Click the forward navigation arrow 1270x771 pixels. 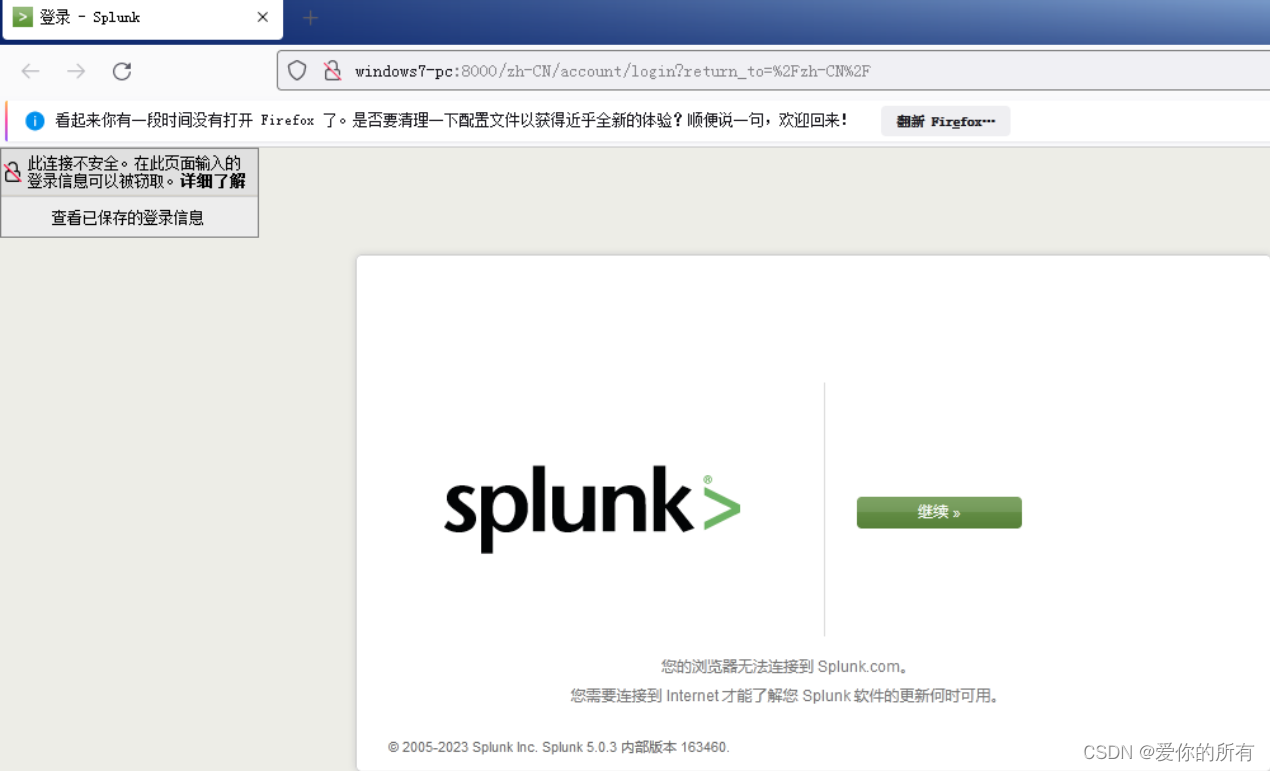(76, 71)
